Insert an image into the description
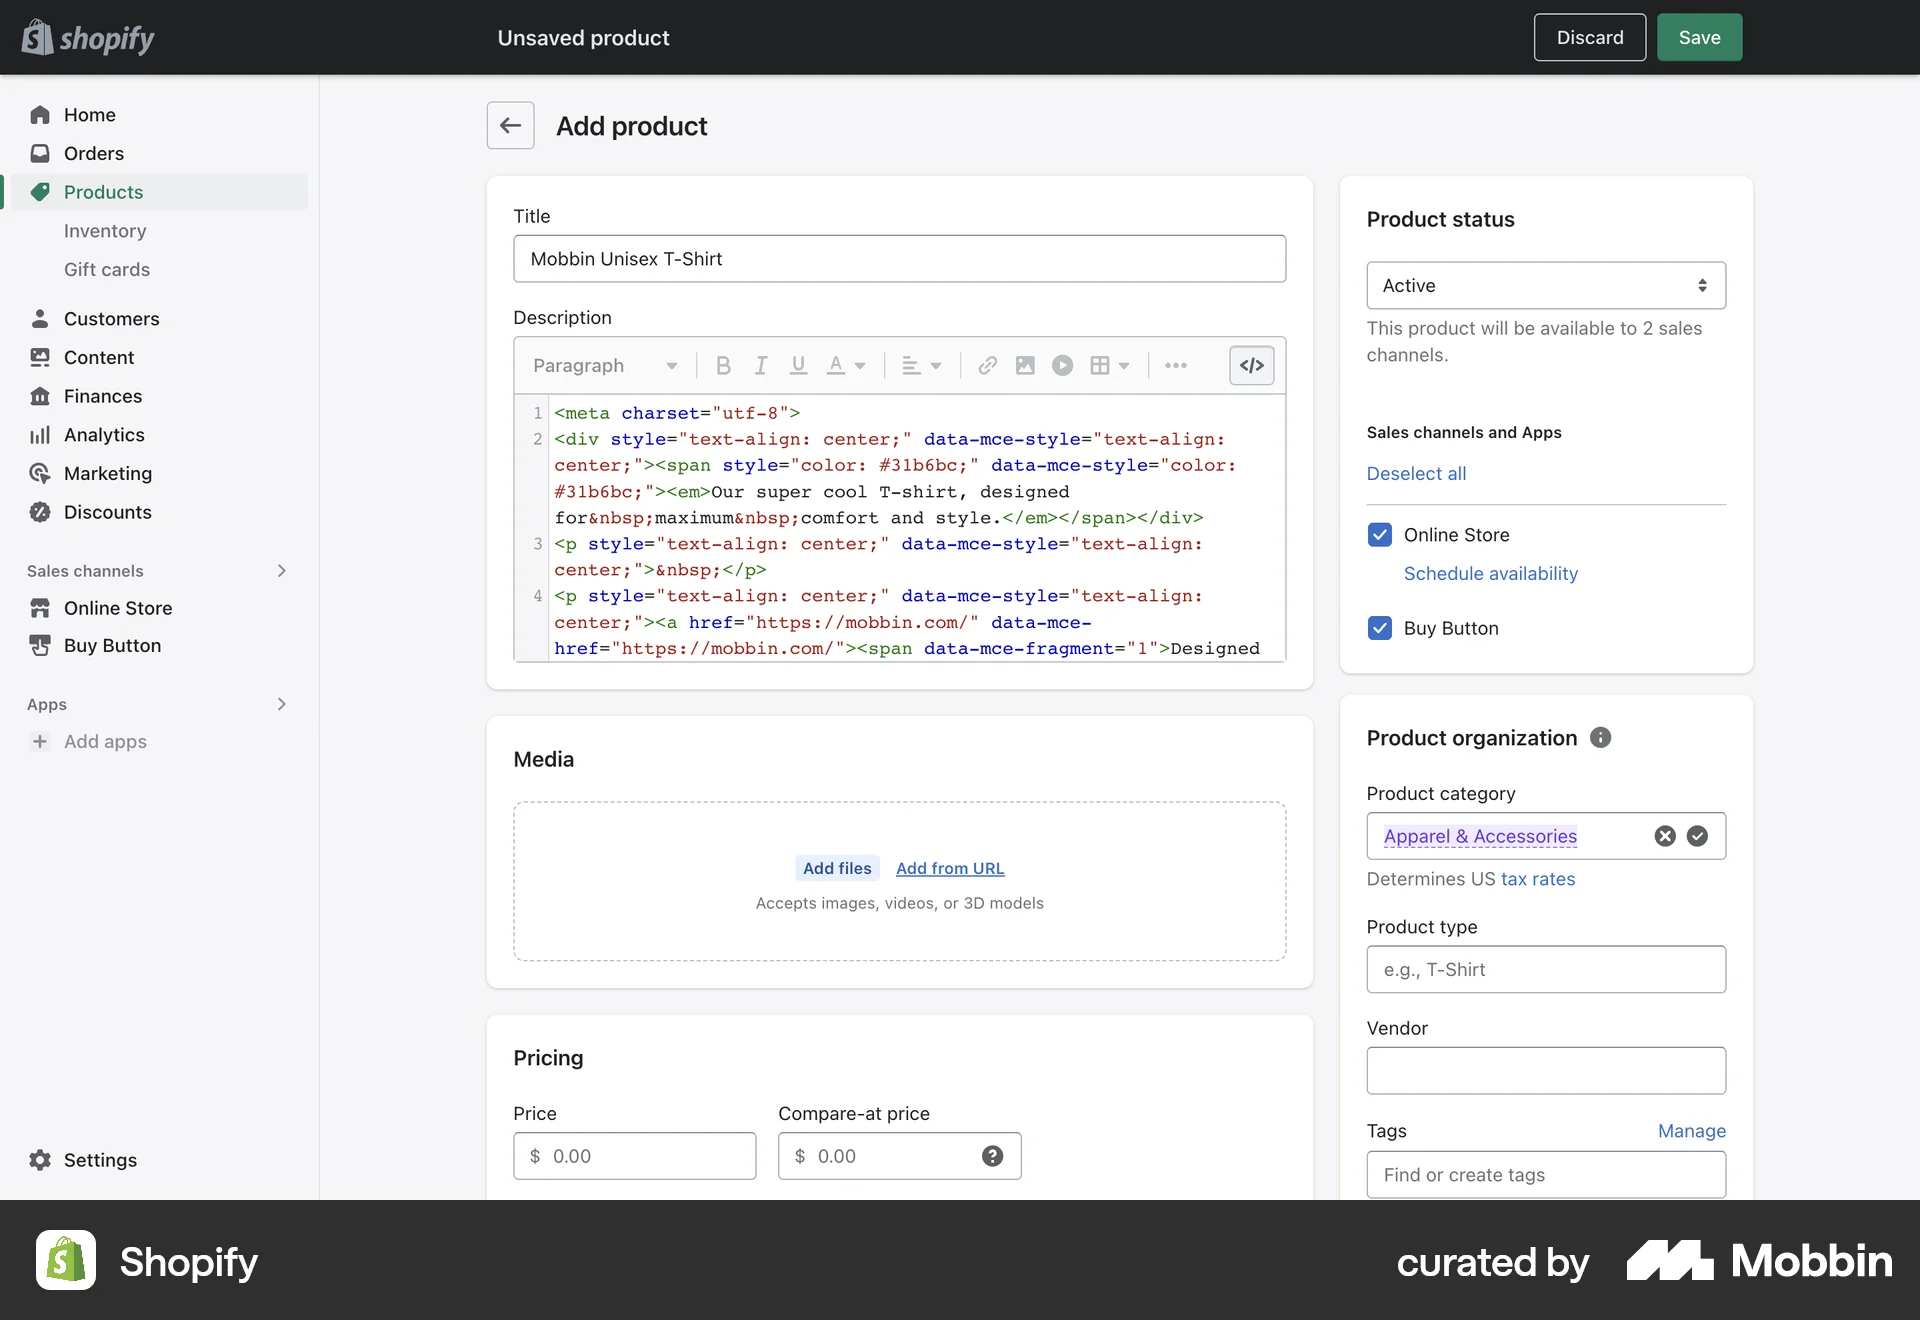 1024,365
